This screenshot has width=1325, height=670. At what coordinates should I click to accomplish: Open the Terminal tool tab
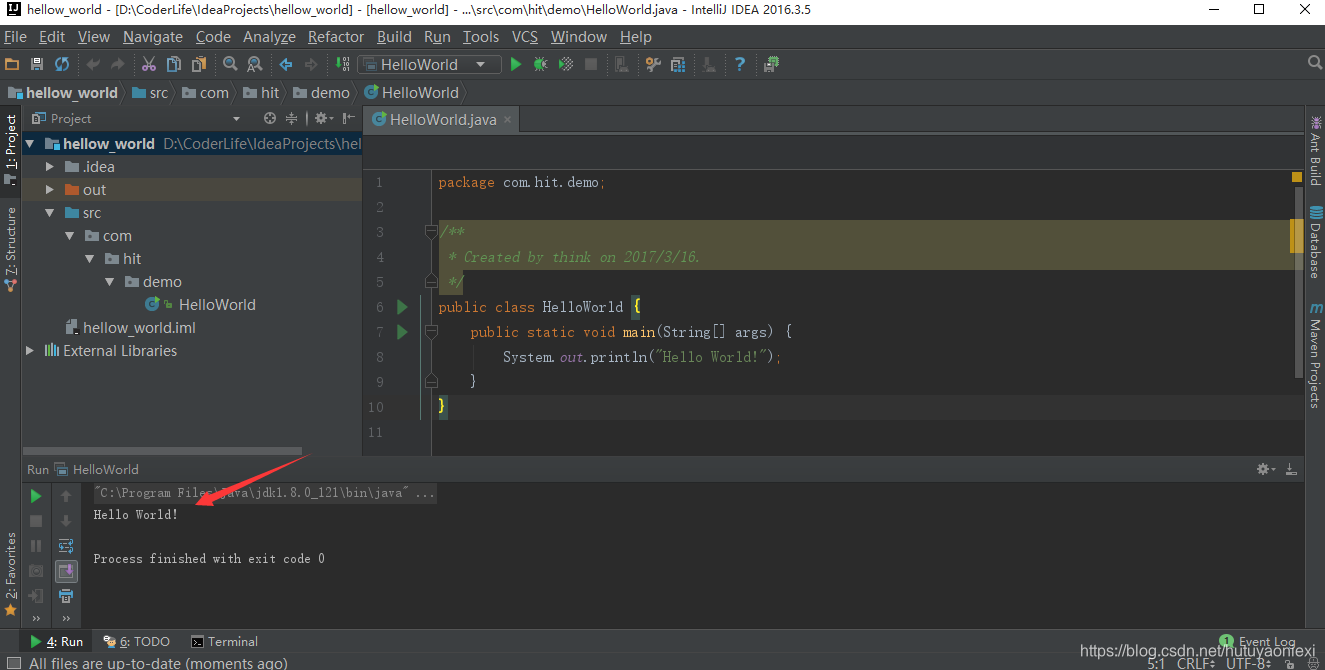pyautogui.click(x=224, y=641)
